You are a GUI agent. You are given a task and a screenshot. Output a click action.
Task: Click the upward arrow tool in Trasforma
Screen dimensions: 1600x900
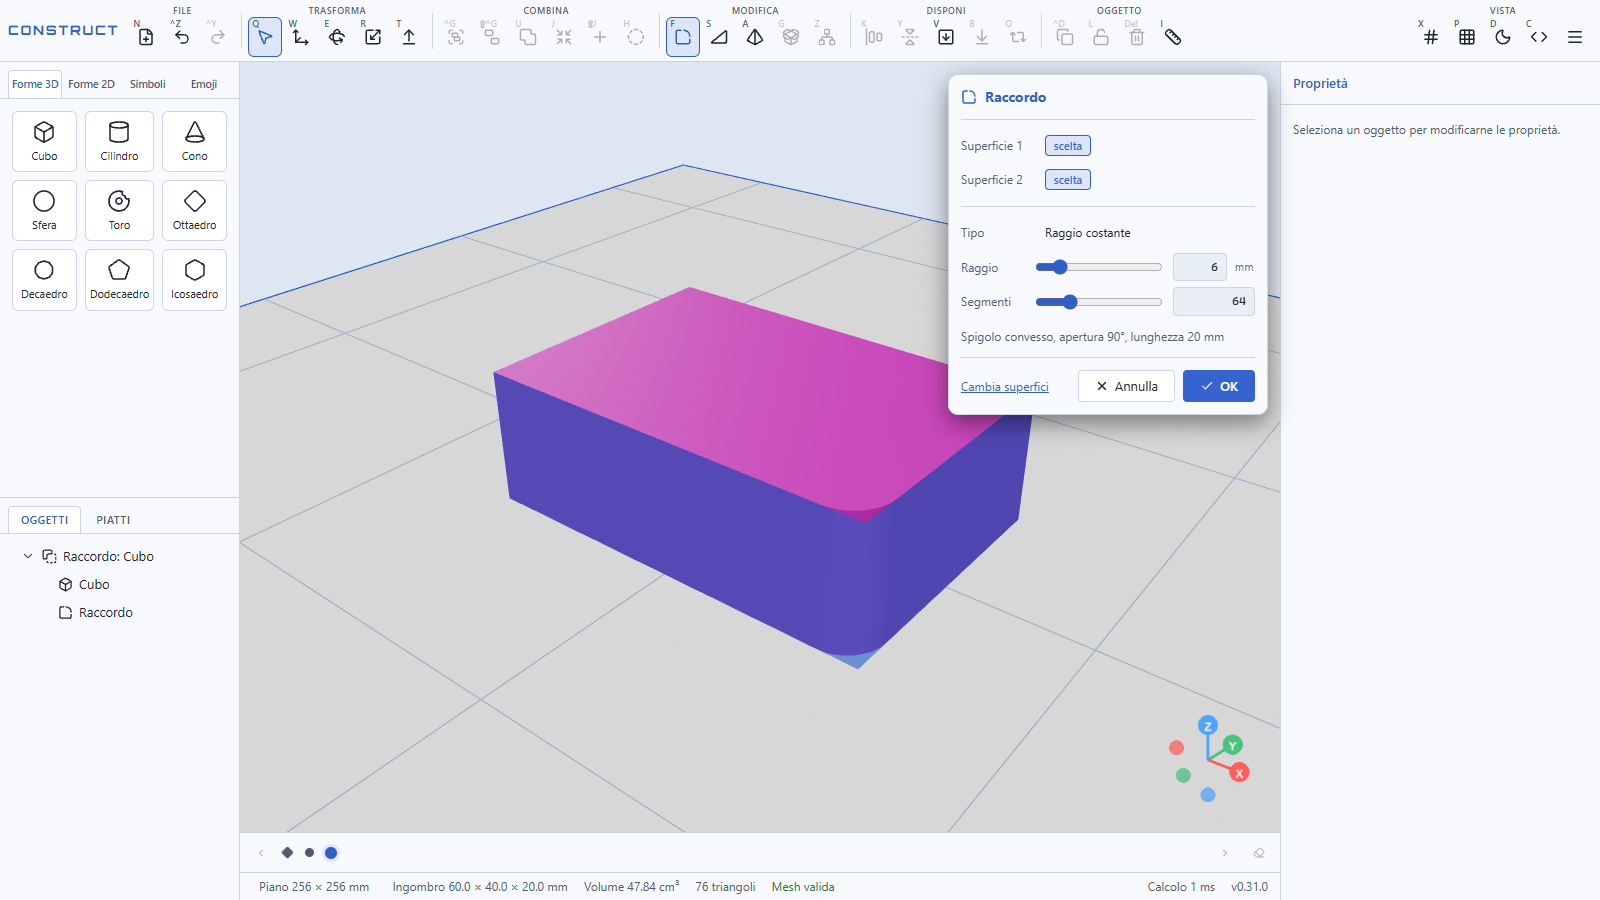coord(409,37)
